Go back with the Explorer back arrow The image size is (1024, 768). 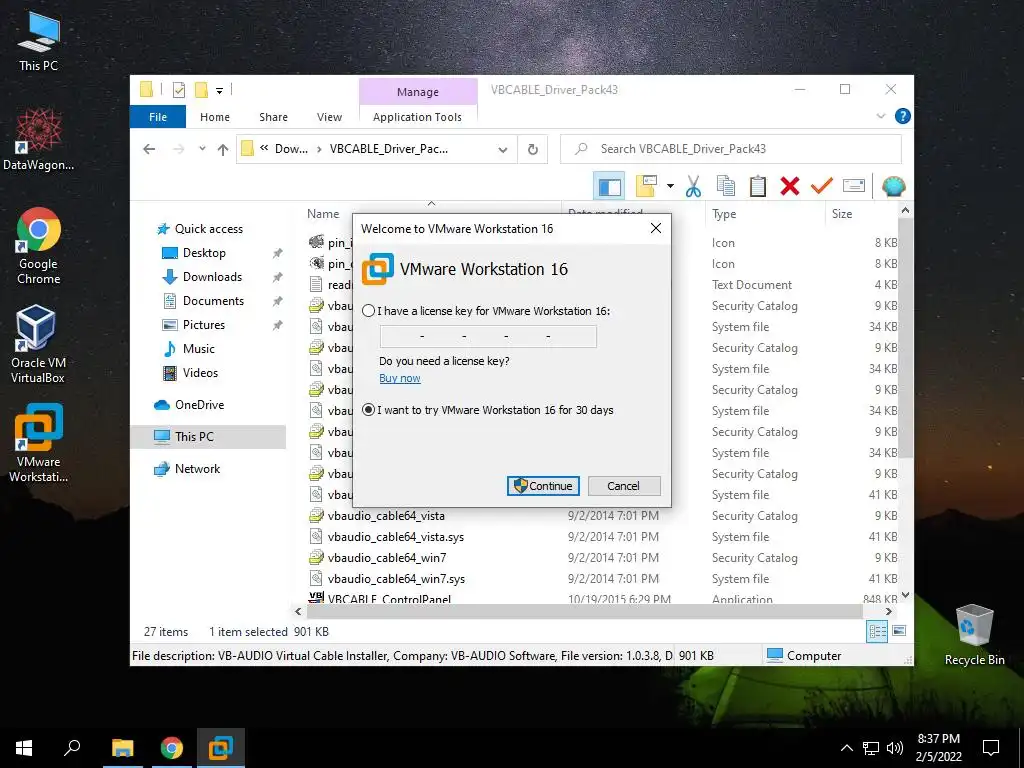149,149
